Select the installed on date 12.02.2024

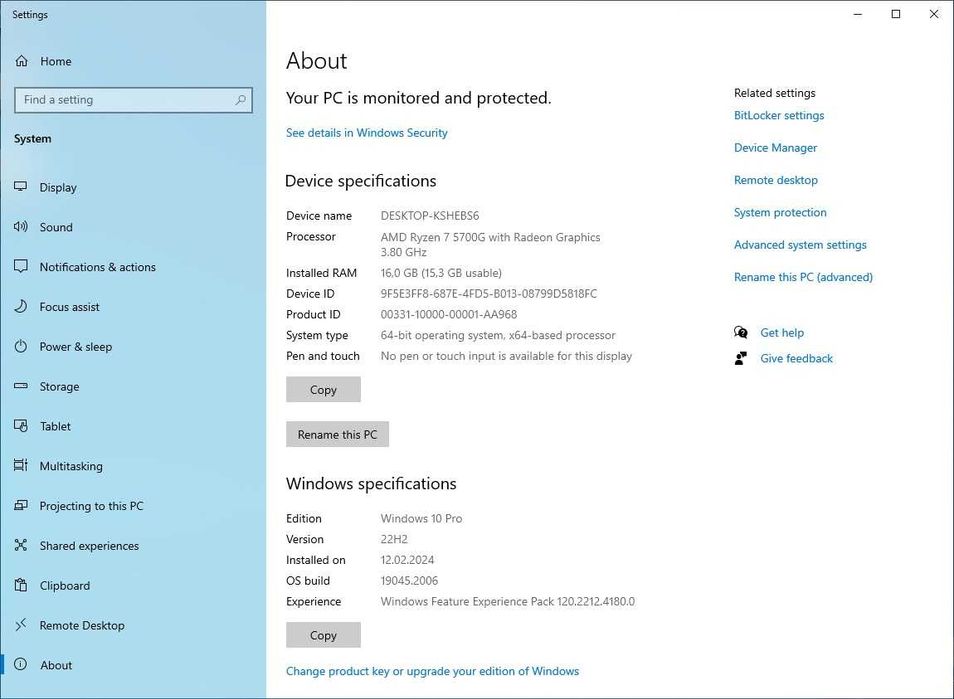click(x=407, y=560)
